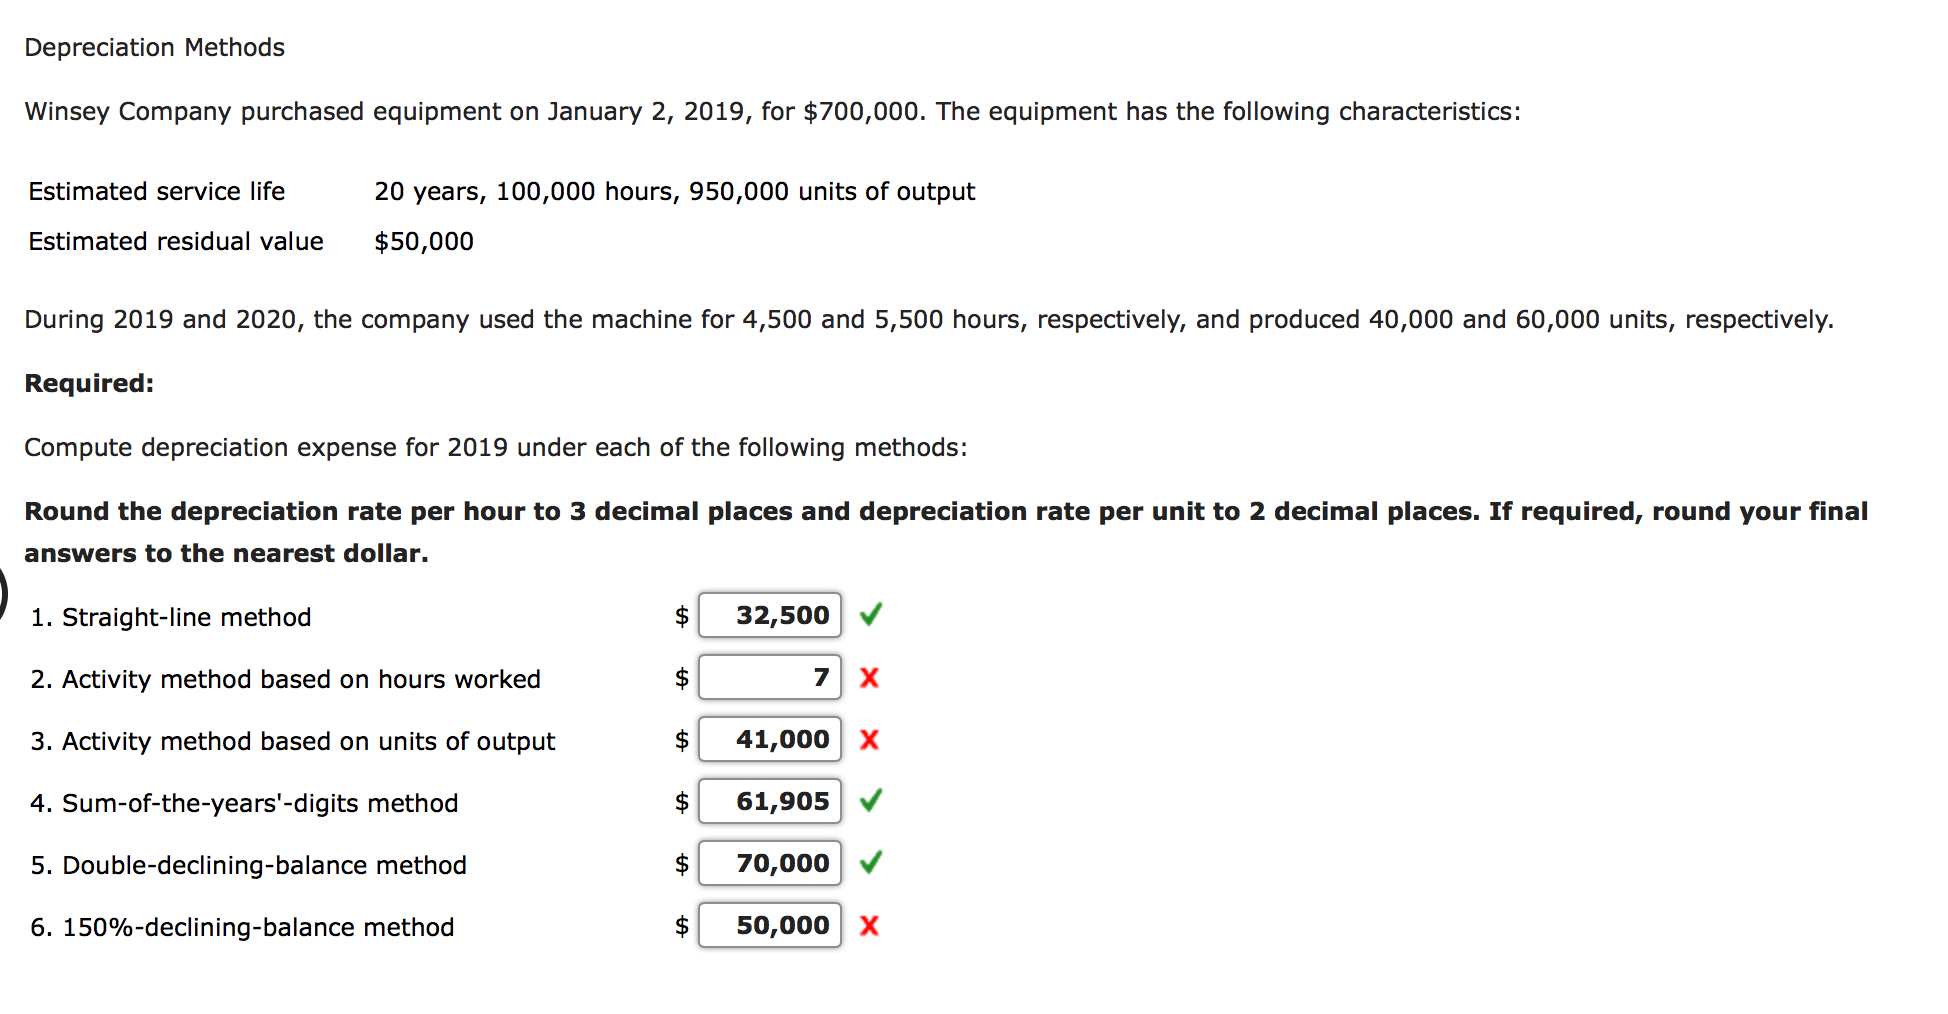Click the Required: label

pyautogui.click(x=88, y=383)
